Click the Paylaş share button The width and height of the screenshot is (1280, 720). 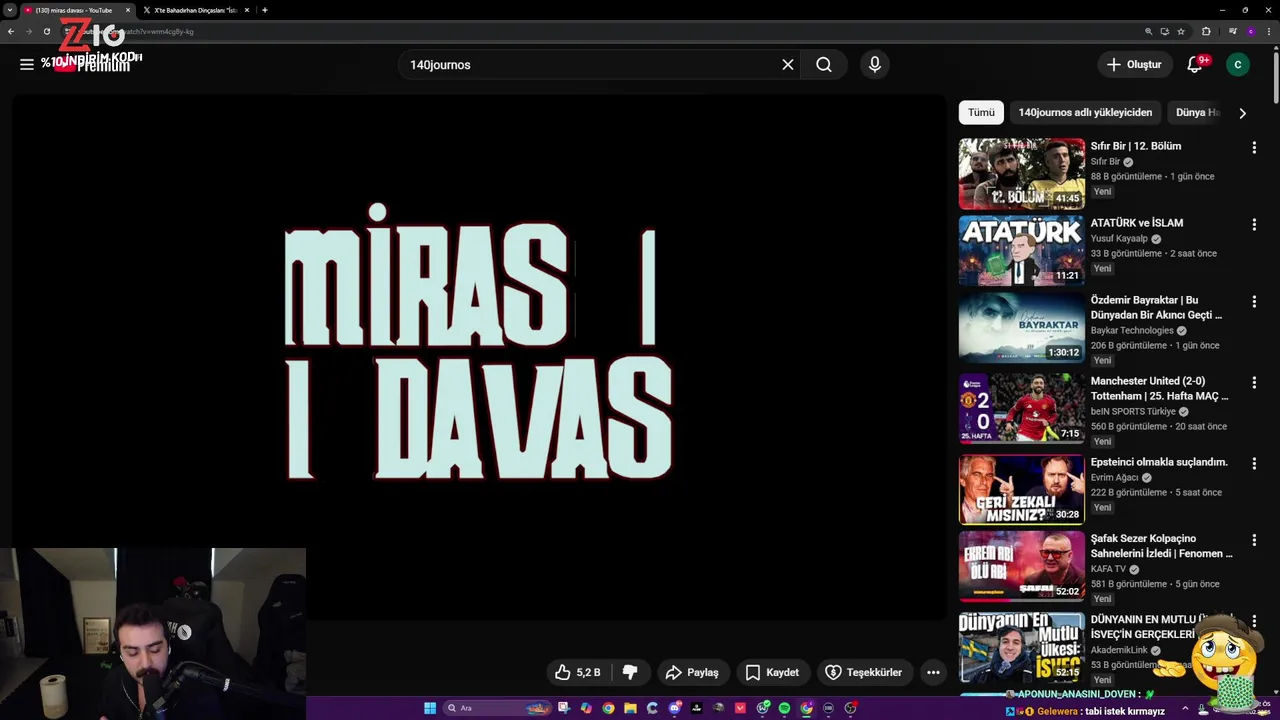coord(692,672)
